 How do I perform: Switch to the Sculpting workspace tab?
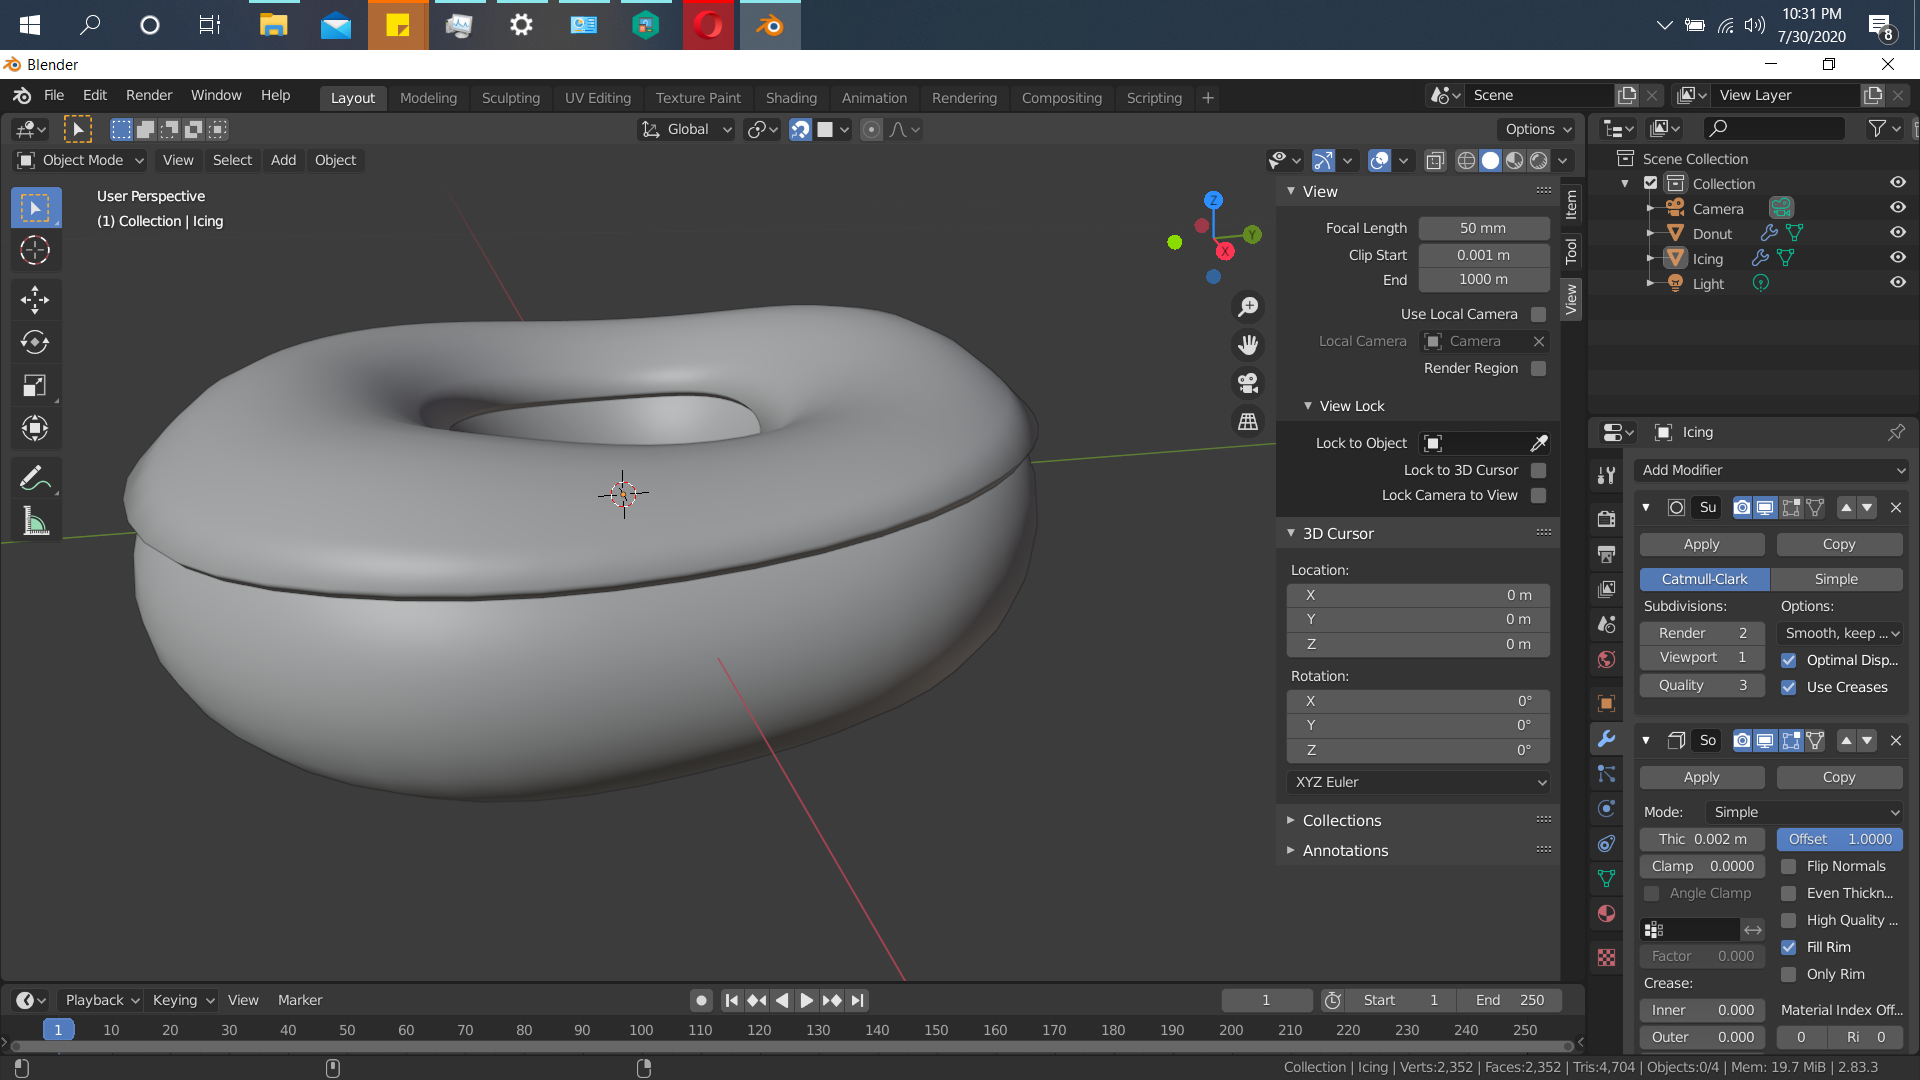click(510, 98)
